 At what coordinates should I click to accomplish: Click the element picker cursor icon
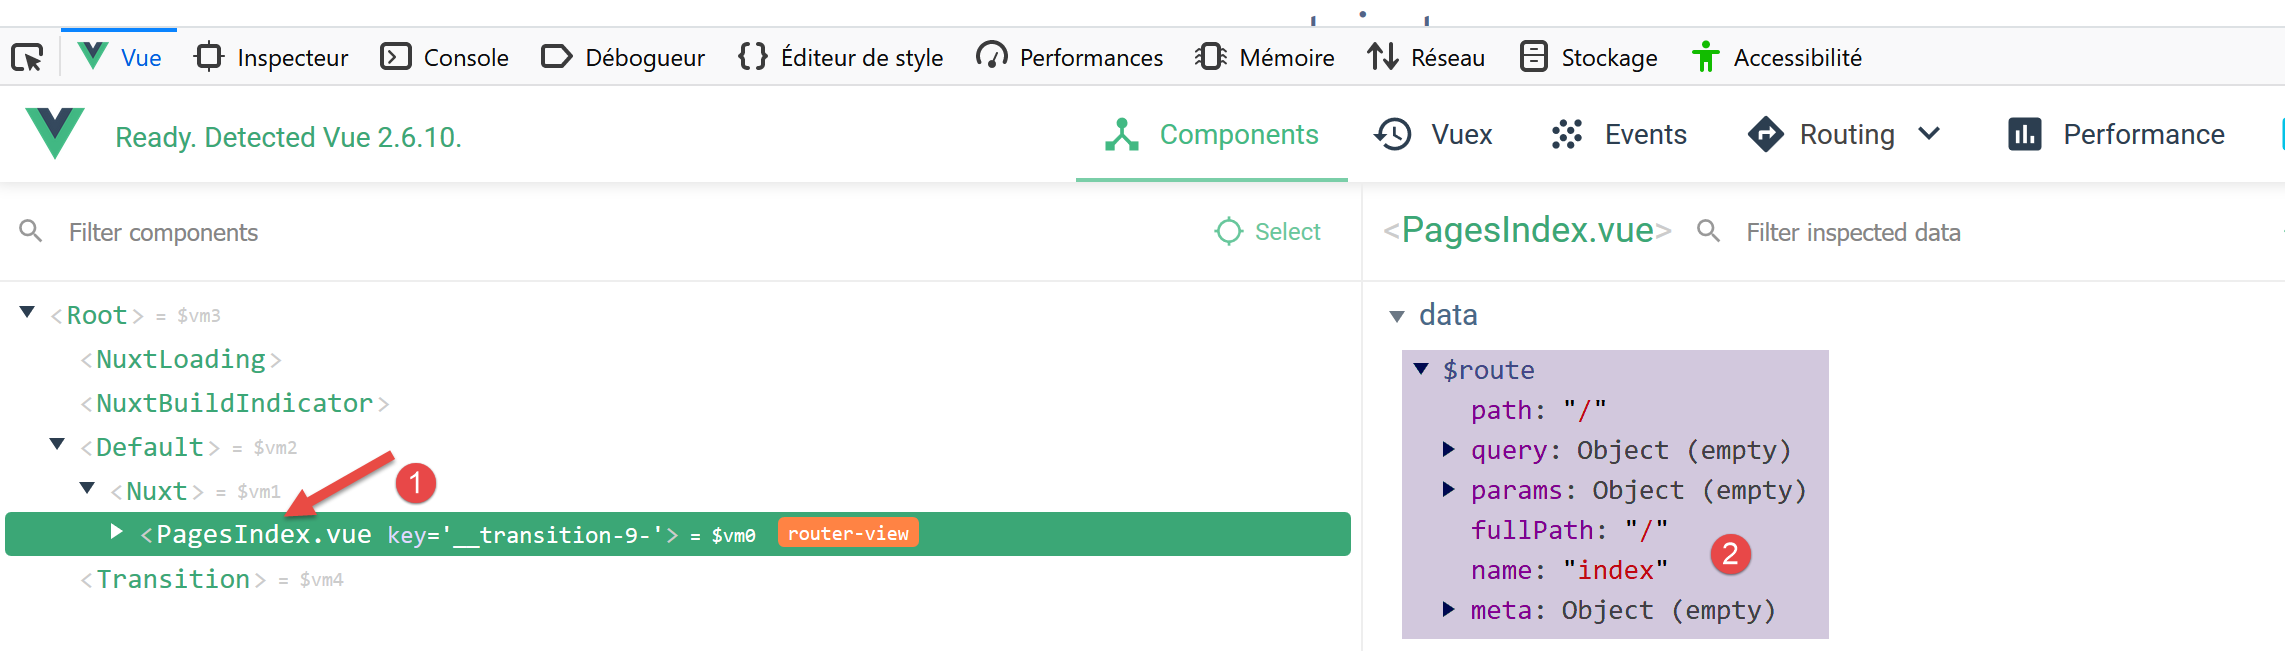tap(27, 57)
